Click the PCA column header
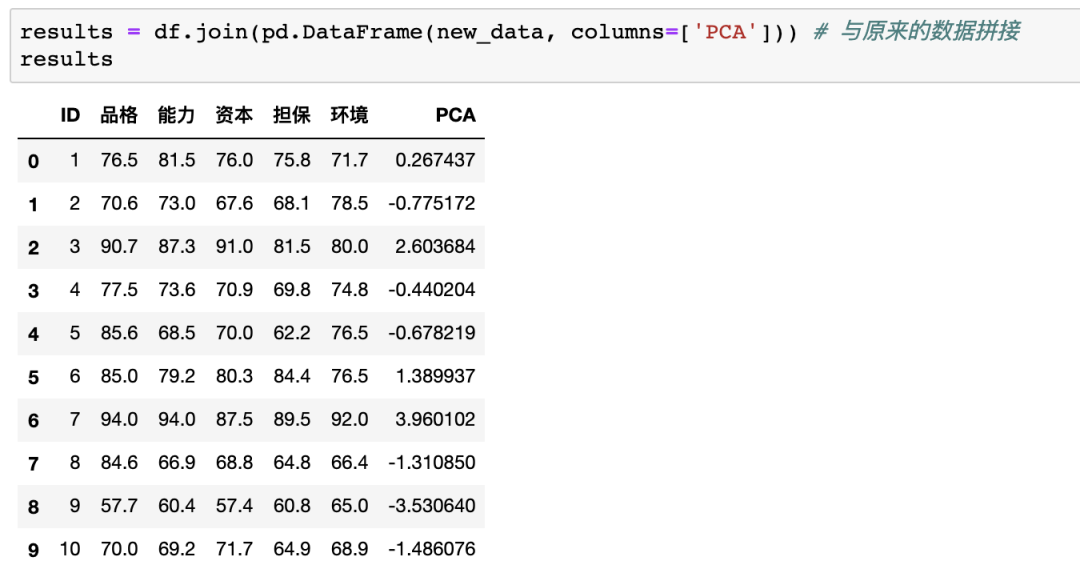Viewport: 1080px width, 573px height. [455, 115]
